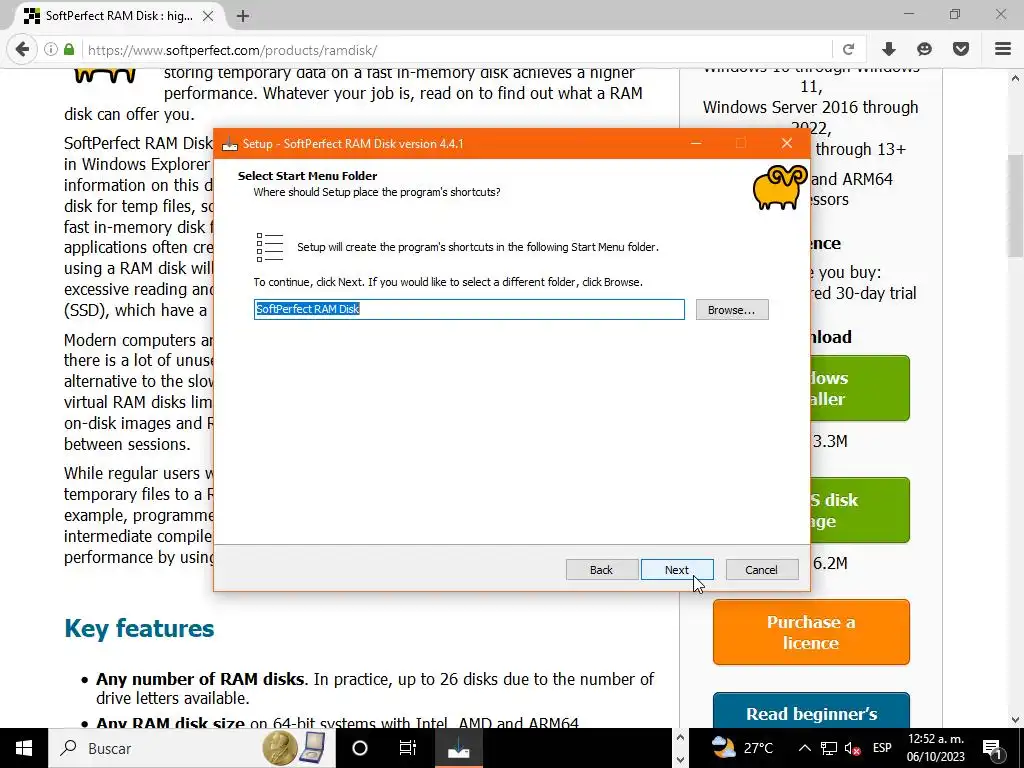Viewport: 1024px width, 768px height.
Task: Open the Windows Start menu
Action: [24, 748]
